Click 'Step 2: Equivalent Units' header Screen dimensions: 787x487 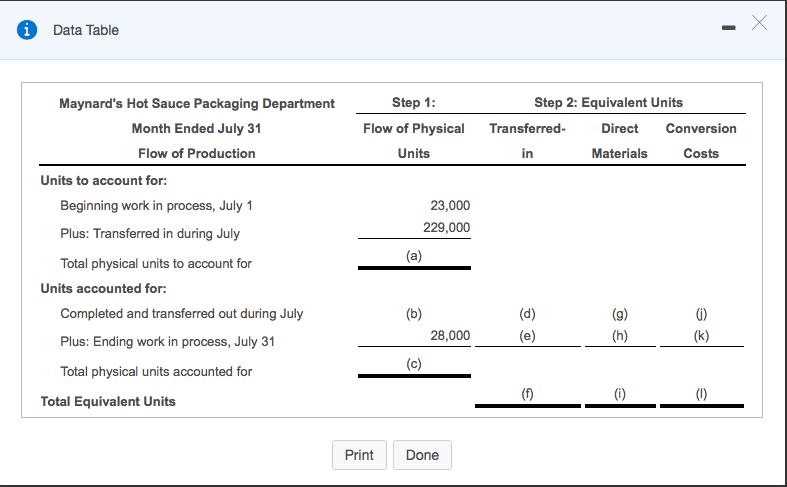tap(608, 102)
